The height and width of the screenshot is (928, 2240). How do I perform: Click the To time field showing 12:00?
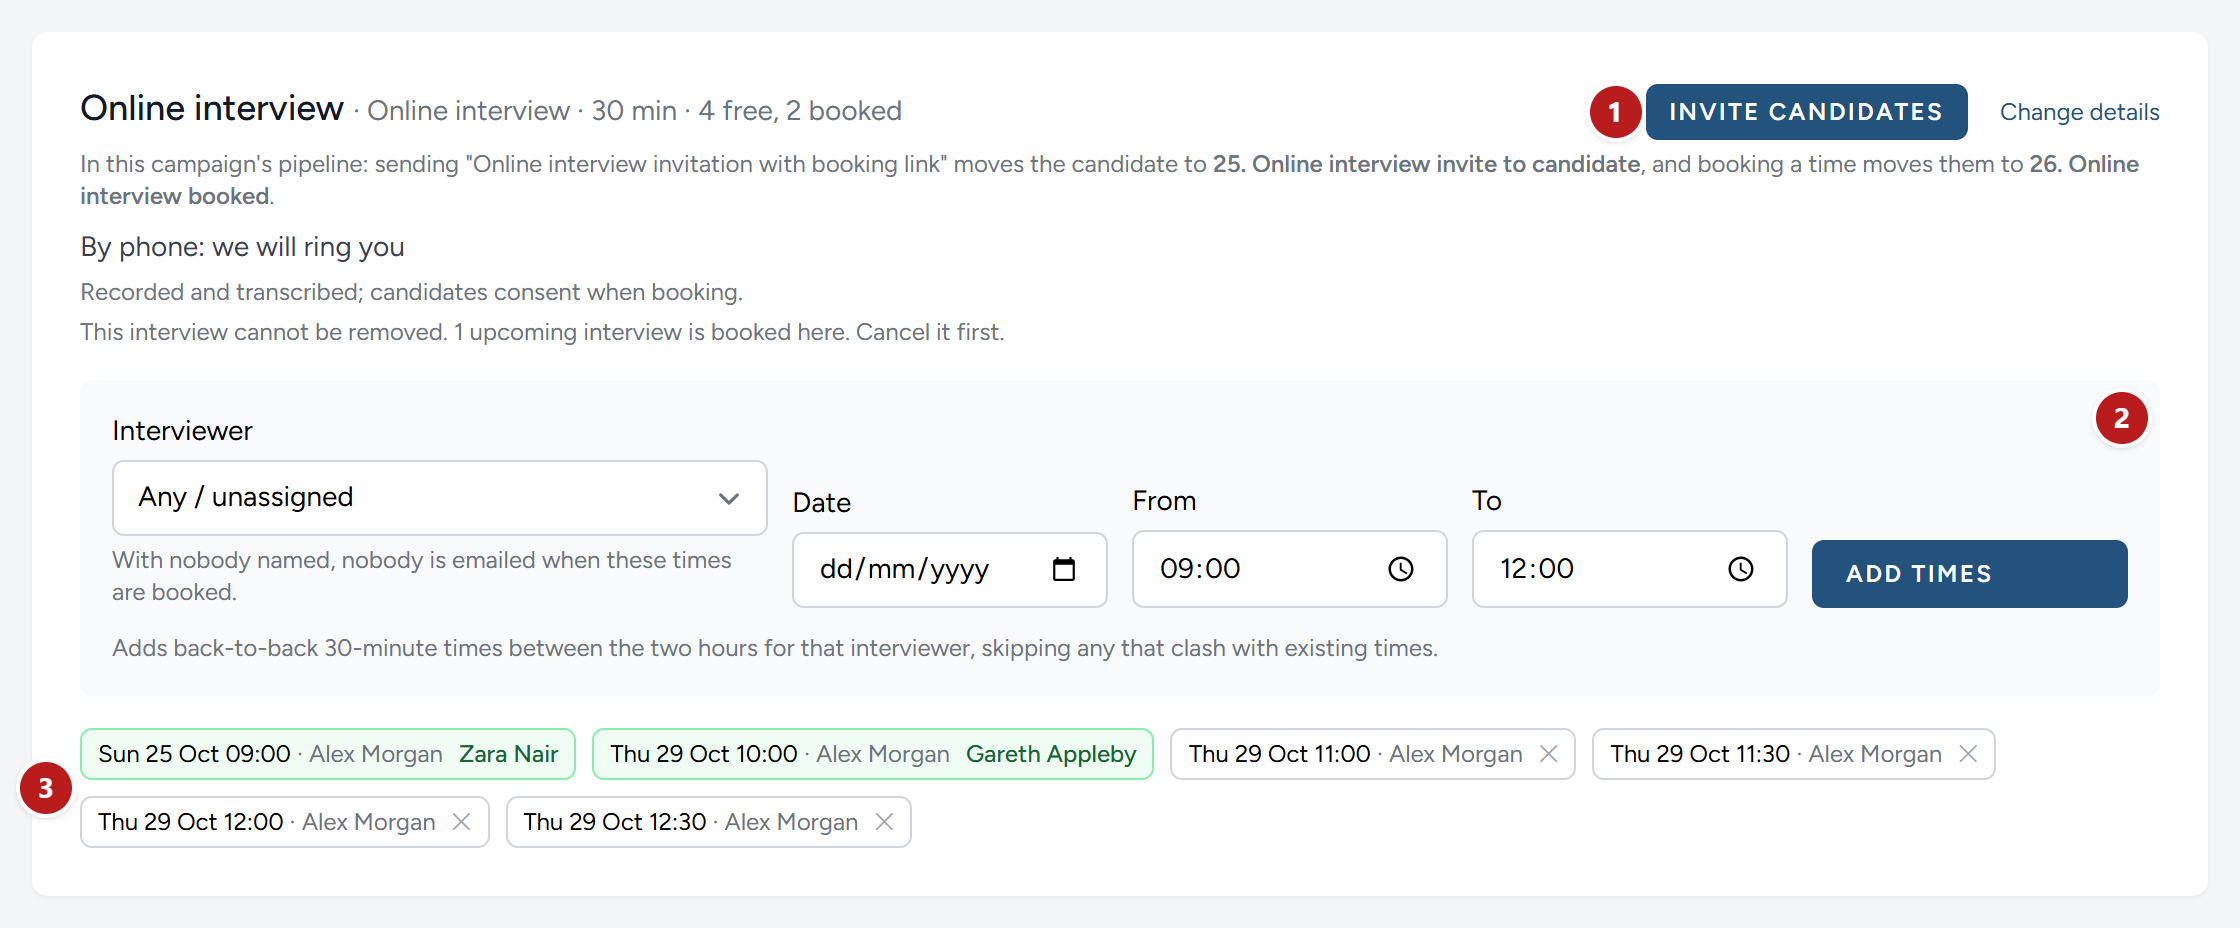(x=1629, y=569)
